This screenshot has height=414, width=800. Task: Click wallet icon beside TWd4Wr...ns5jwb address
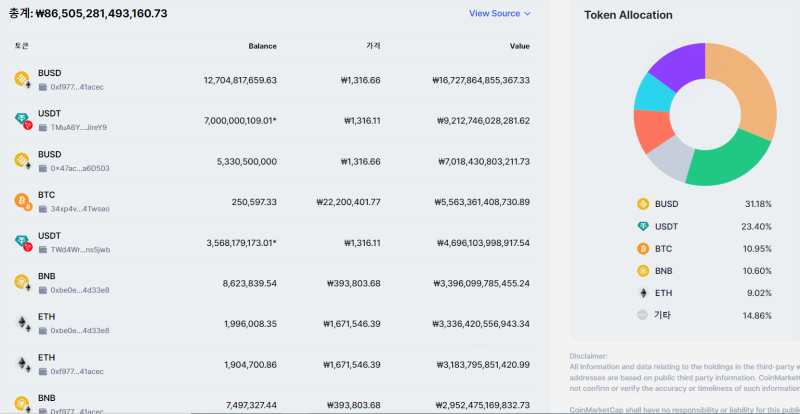43,250
